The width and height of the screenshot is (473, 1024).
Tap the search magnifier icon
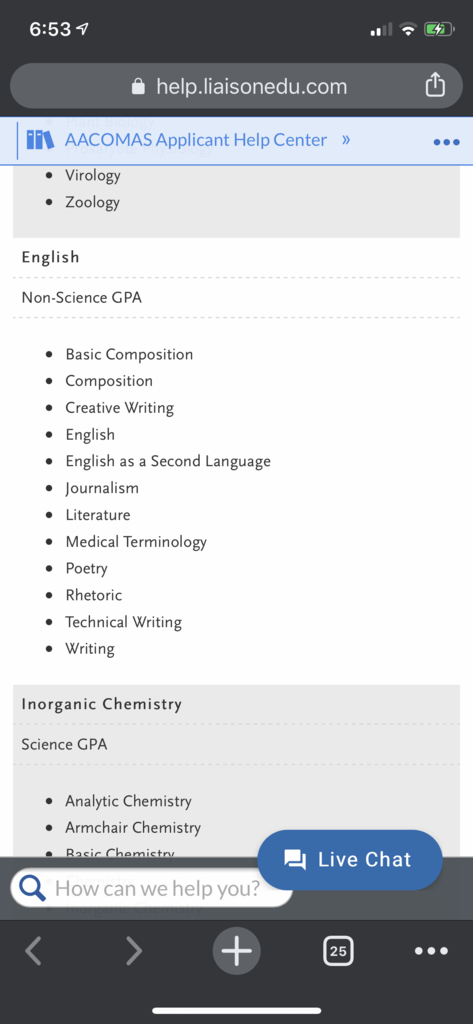click(x=31, y=888)
